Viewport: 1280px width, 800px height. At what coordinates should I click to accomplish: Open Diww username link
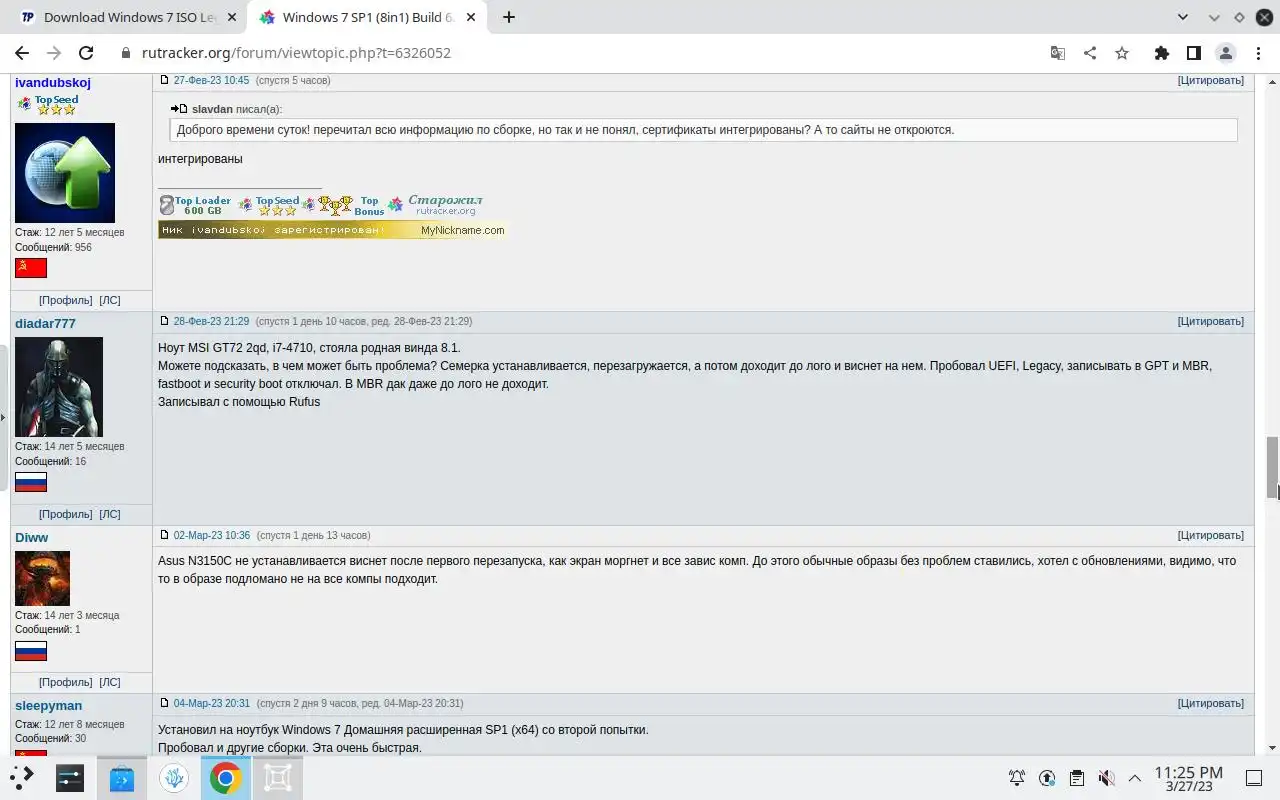click(31, 537)
